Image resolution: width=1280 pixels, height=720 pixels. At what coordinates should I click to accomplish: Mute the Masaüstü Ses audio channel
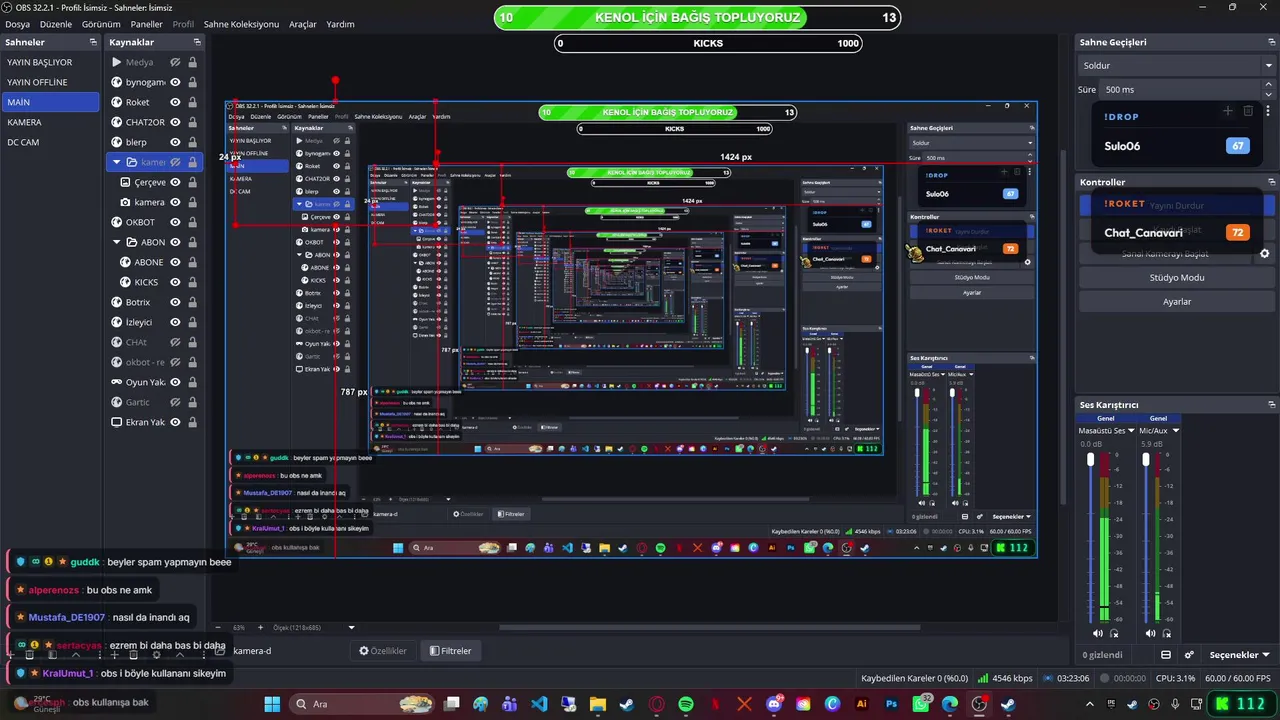1098,633
